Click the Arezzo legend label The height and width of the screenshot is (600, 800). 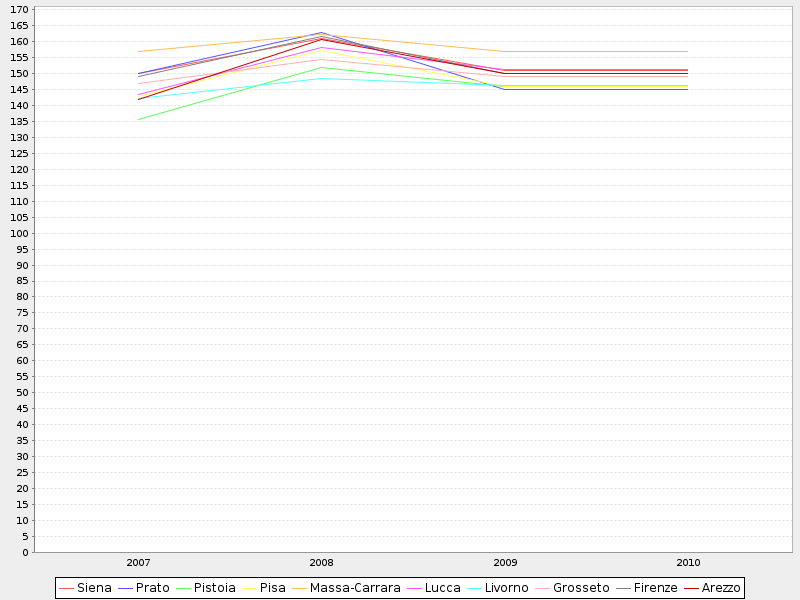click(x=720, y=588)
